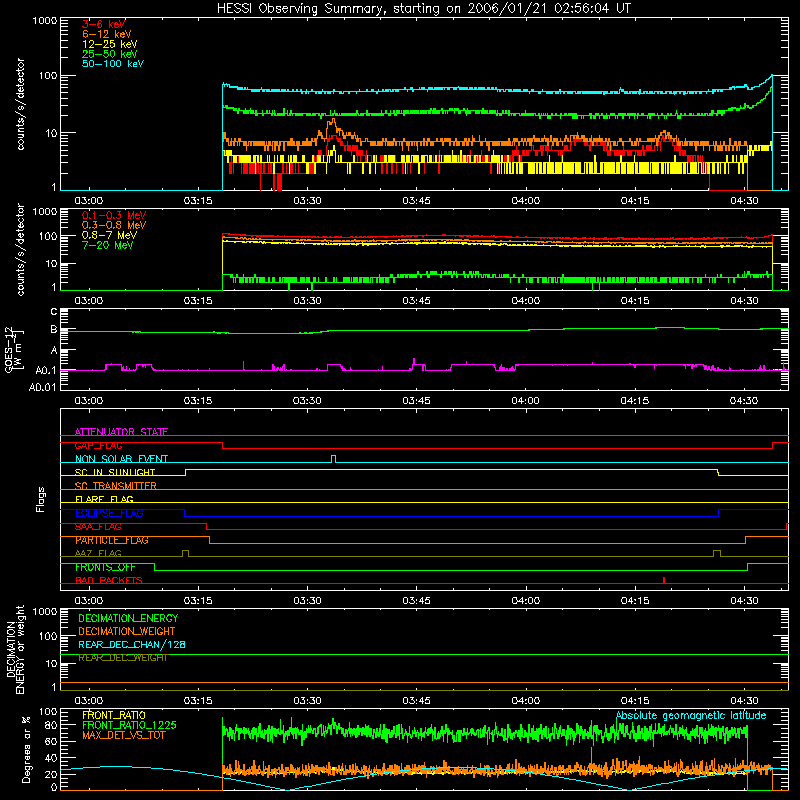800x800 pixels.
Task: Select the BAD_PACKETS flag label
Action: tap(109, 580)
